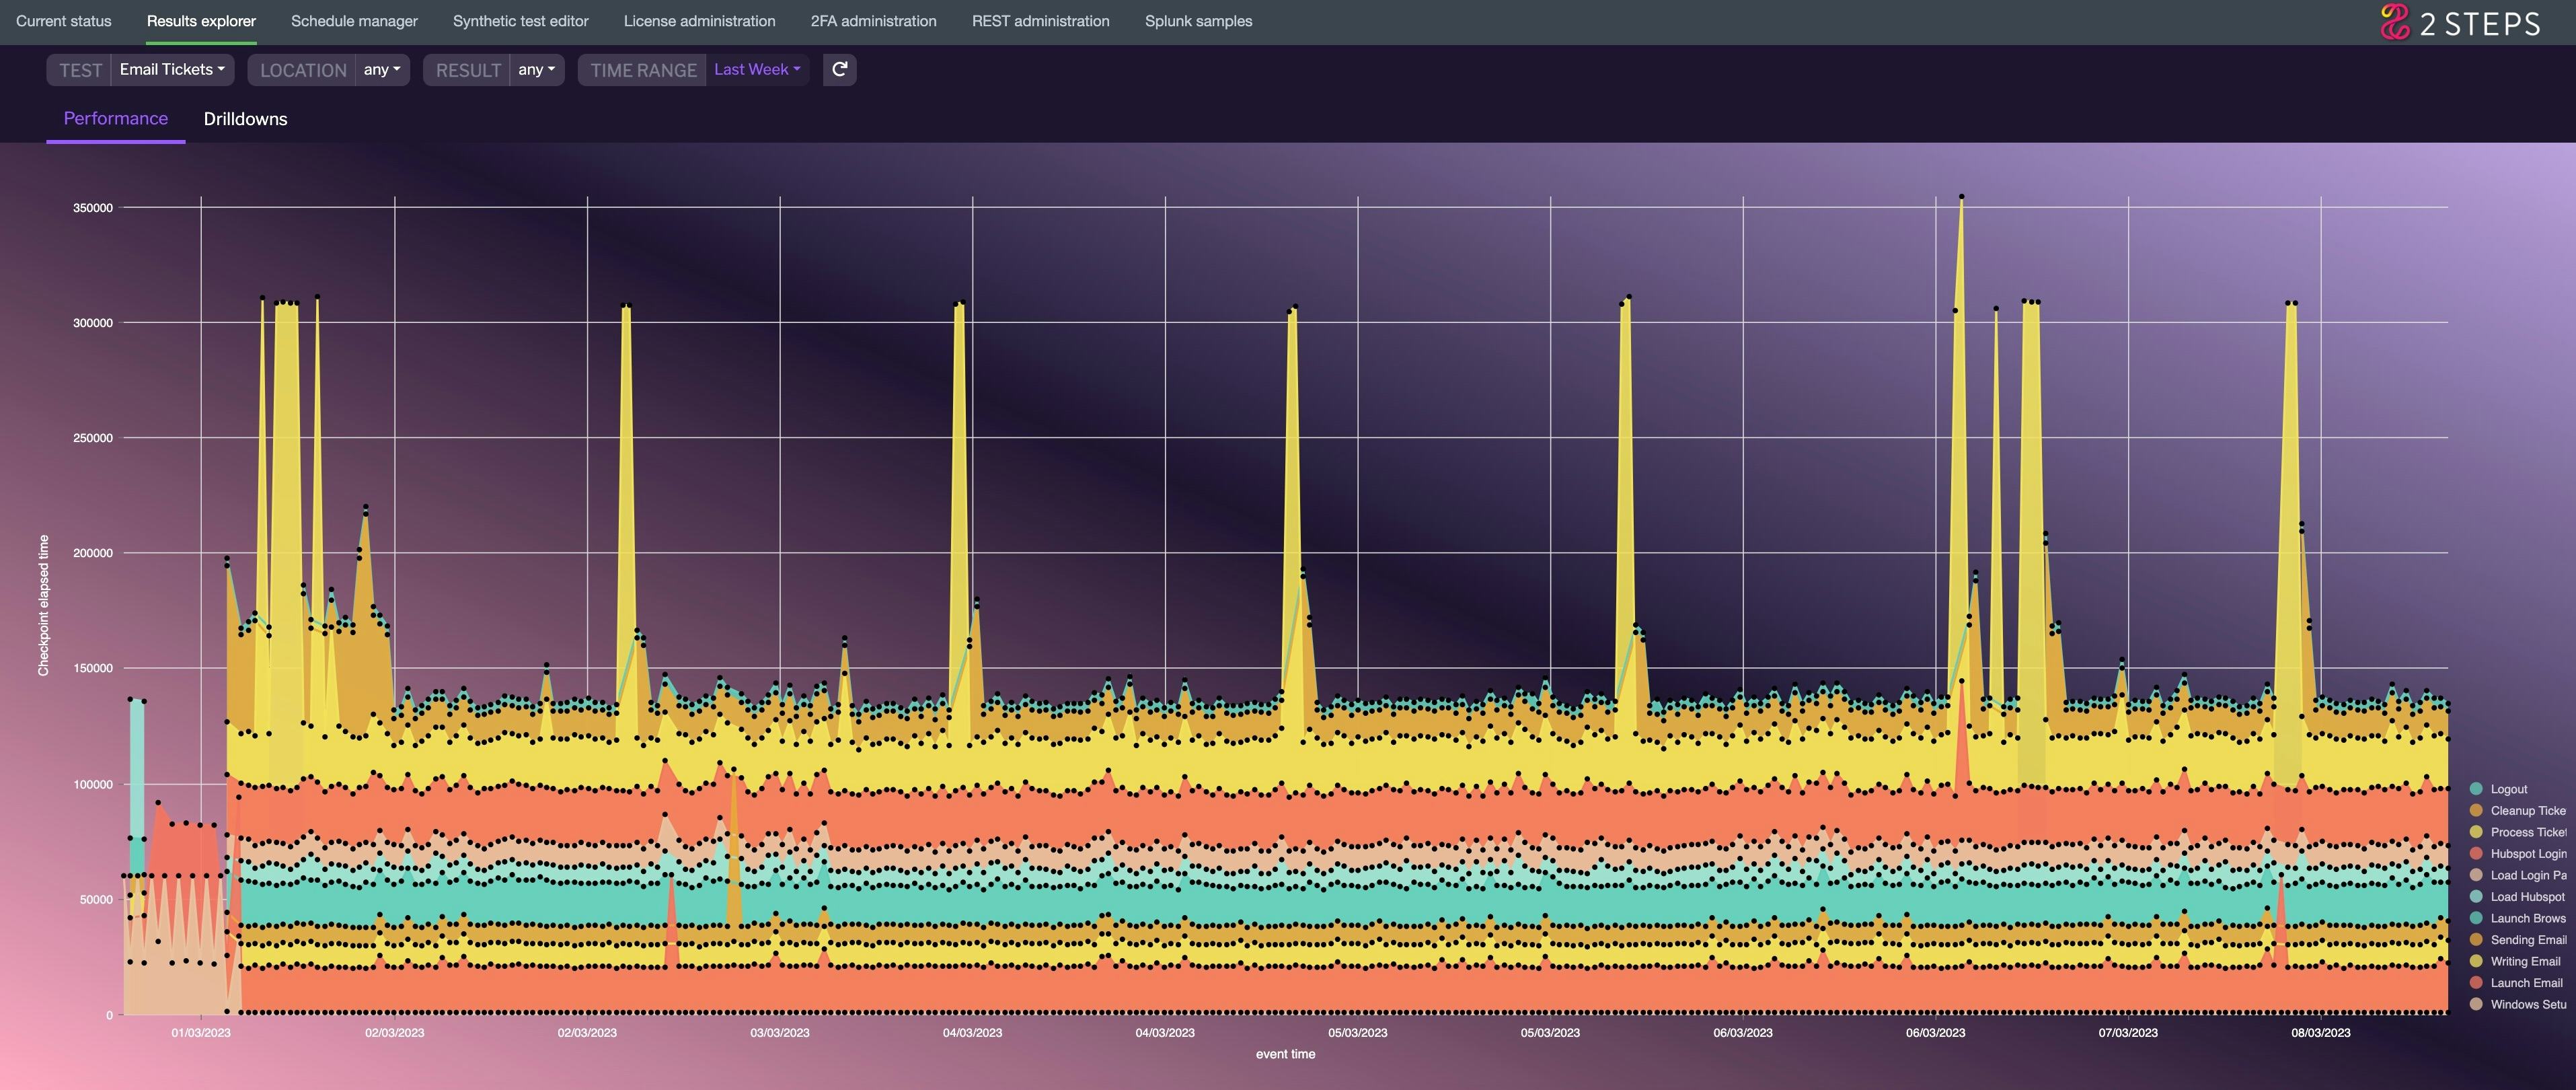
Task: Click Launch Email legend marker
Action: pyautogui.click(x=2476, y=982)
